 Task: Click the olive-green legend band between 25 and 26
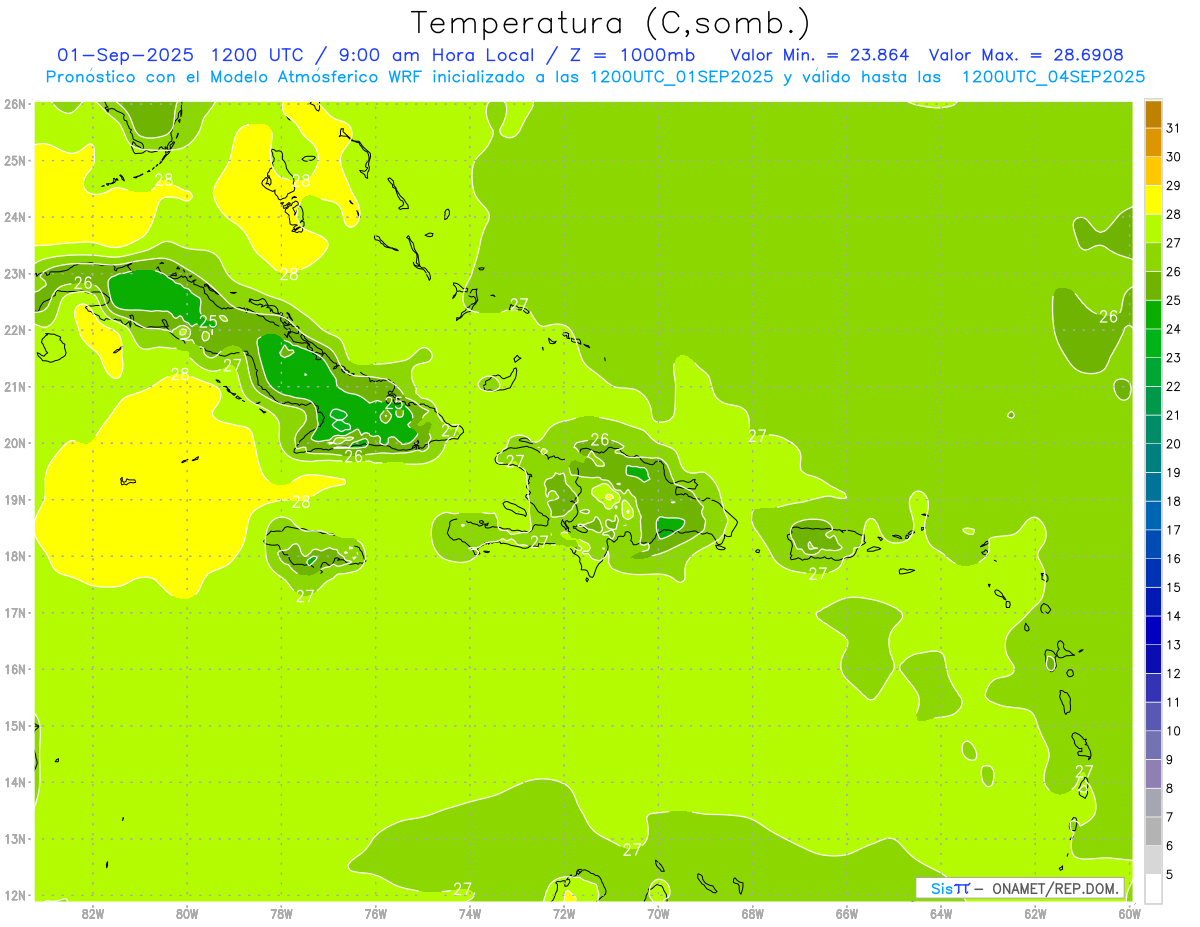pyautogui.click(x=1153, y=285)
